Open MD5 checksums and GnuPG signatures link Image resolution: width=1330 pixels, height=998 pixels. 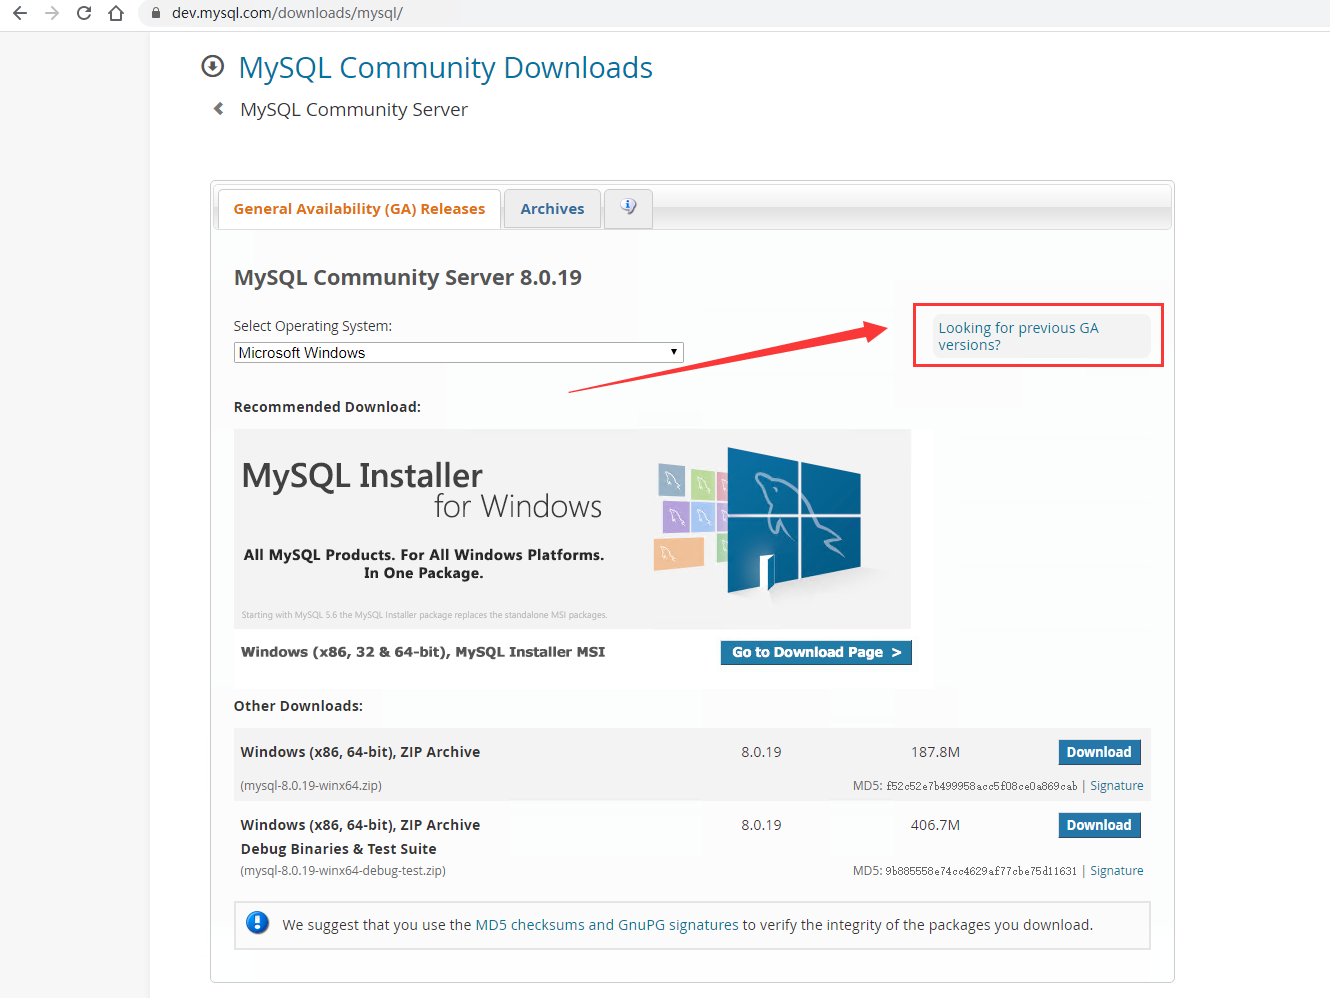[x=607, y=925]
